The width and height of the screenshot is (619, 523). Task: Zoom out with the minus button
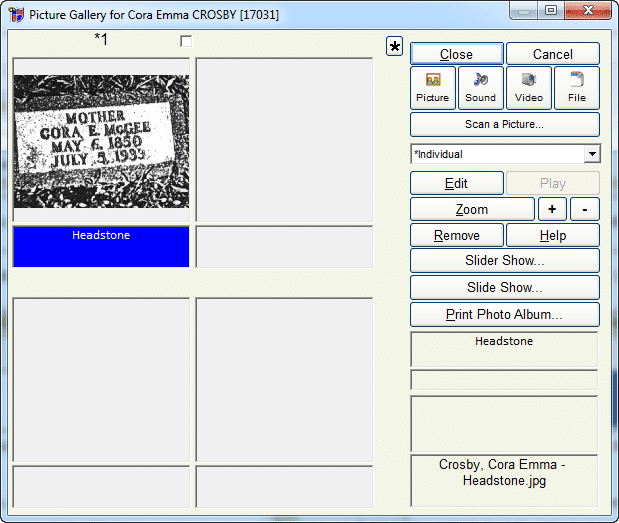click(585, 209)
